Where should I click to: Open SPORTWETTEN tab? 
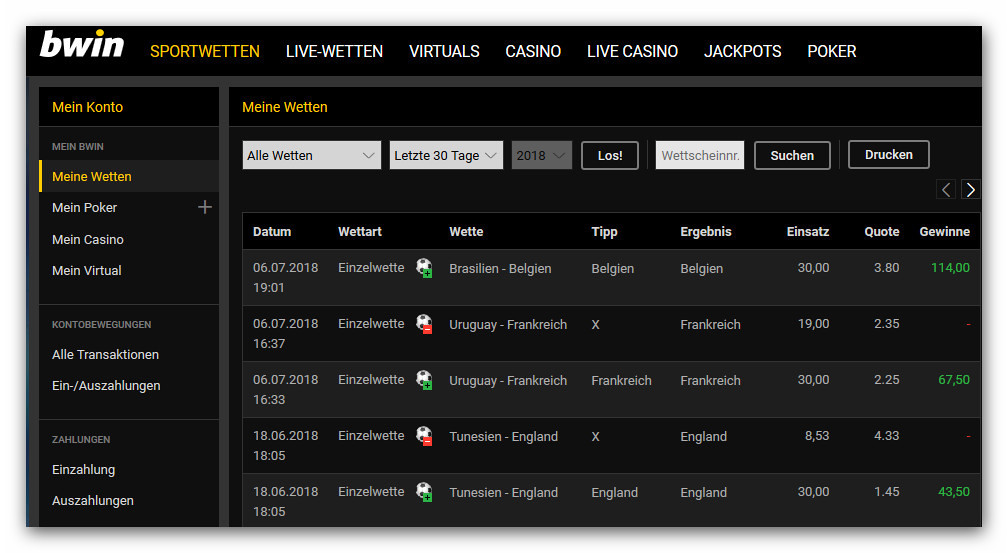[x=204, y=51]
